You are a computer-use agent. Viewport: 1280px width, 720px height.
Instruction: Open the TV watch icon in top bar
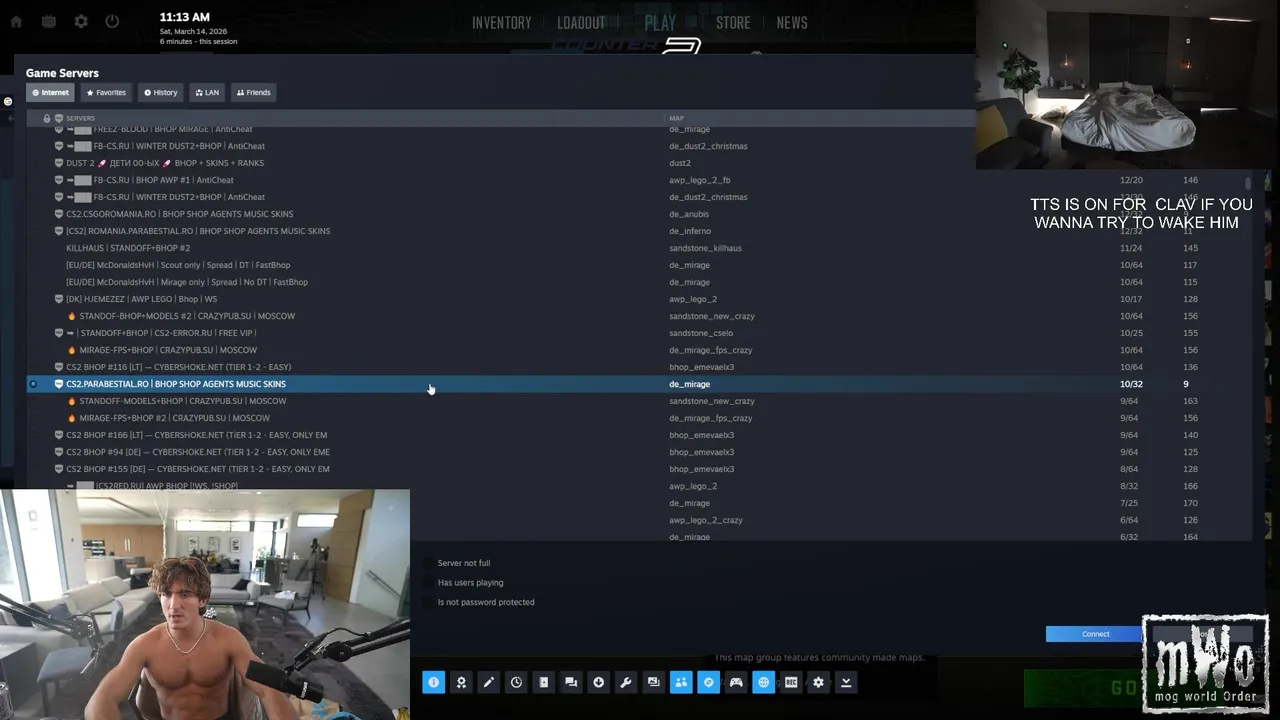48,21
